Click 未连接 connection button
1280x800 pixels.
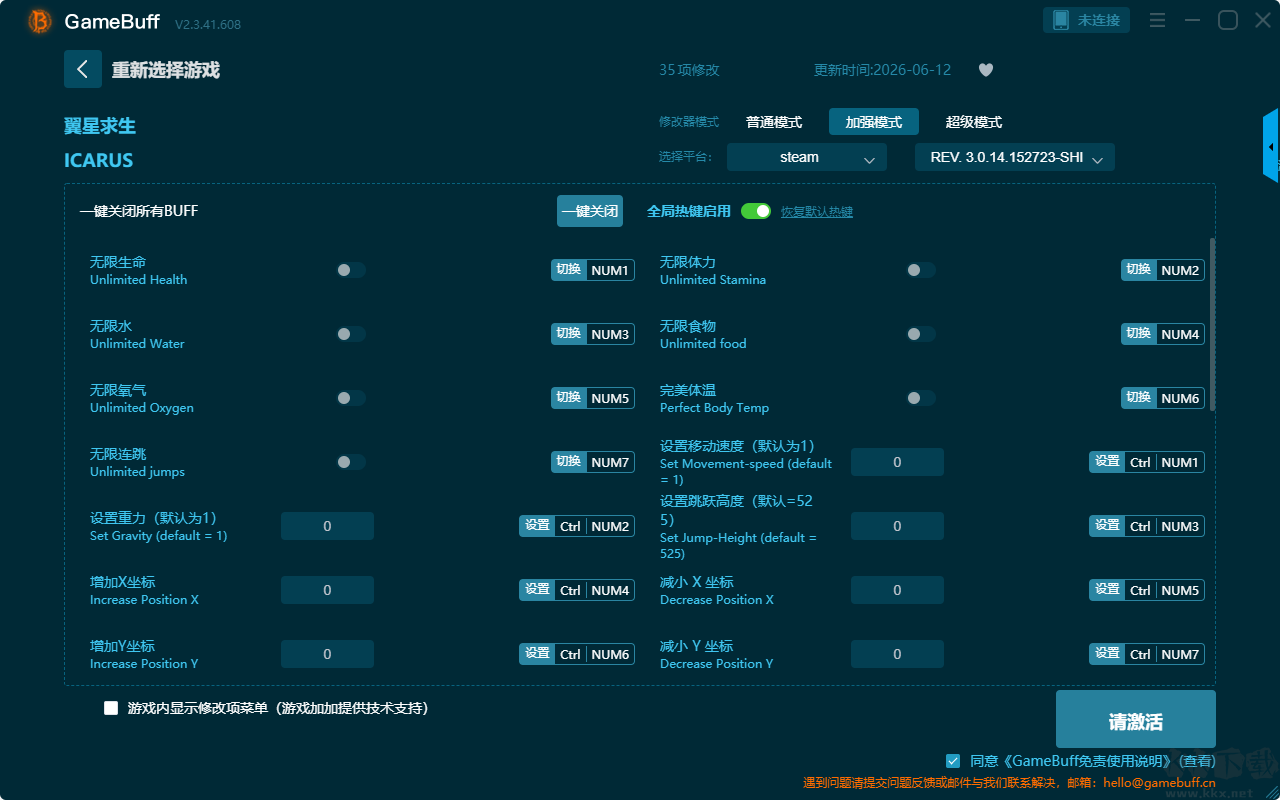pos(1087,20)
